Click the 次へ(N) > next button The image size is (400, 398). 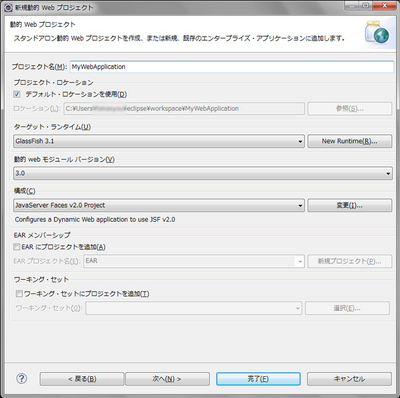tap(167, 379)
